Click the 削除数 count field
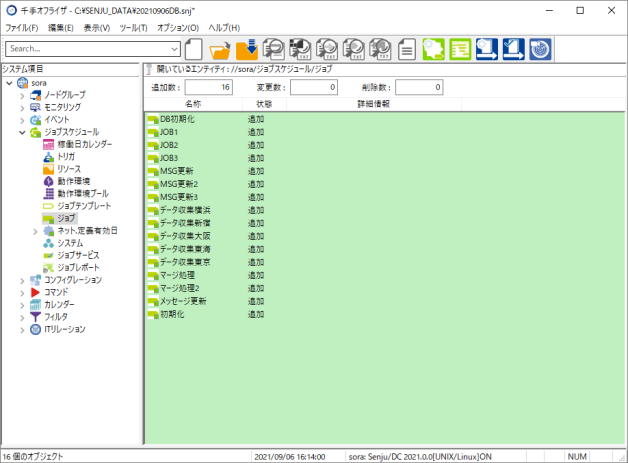 click(x=419, y=87)
